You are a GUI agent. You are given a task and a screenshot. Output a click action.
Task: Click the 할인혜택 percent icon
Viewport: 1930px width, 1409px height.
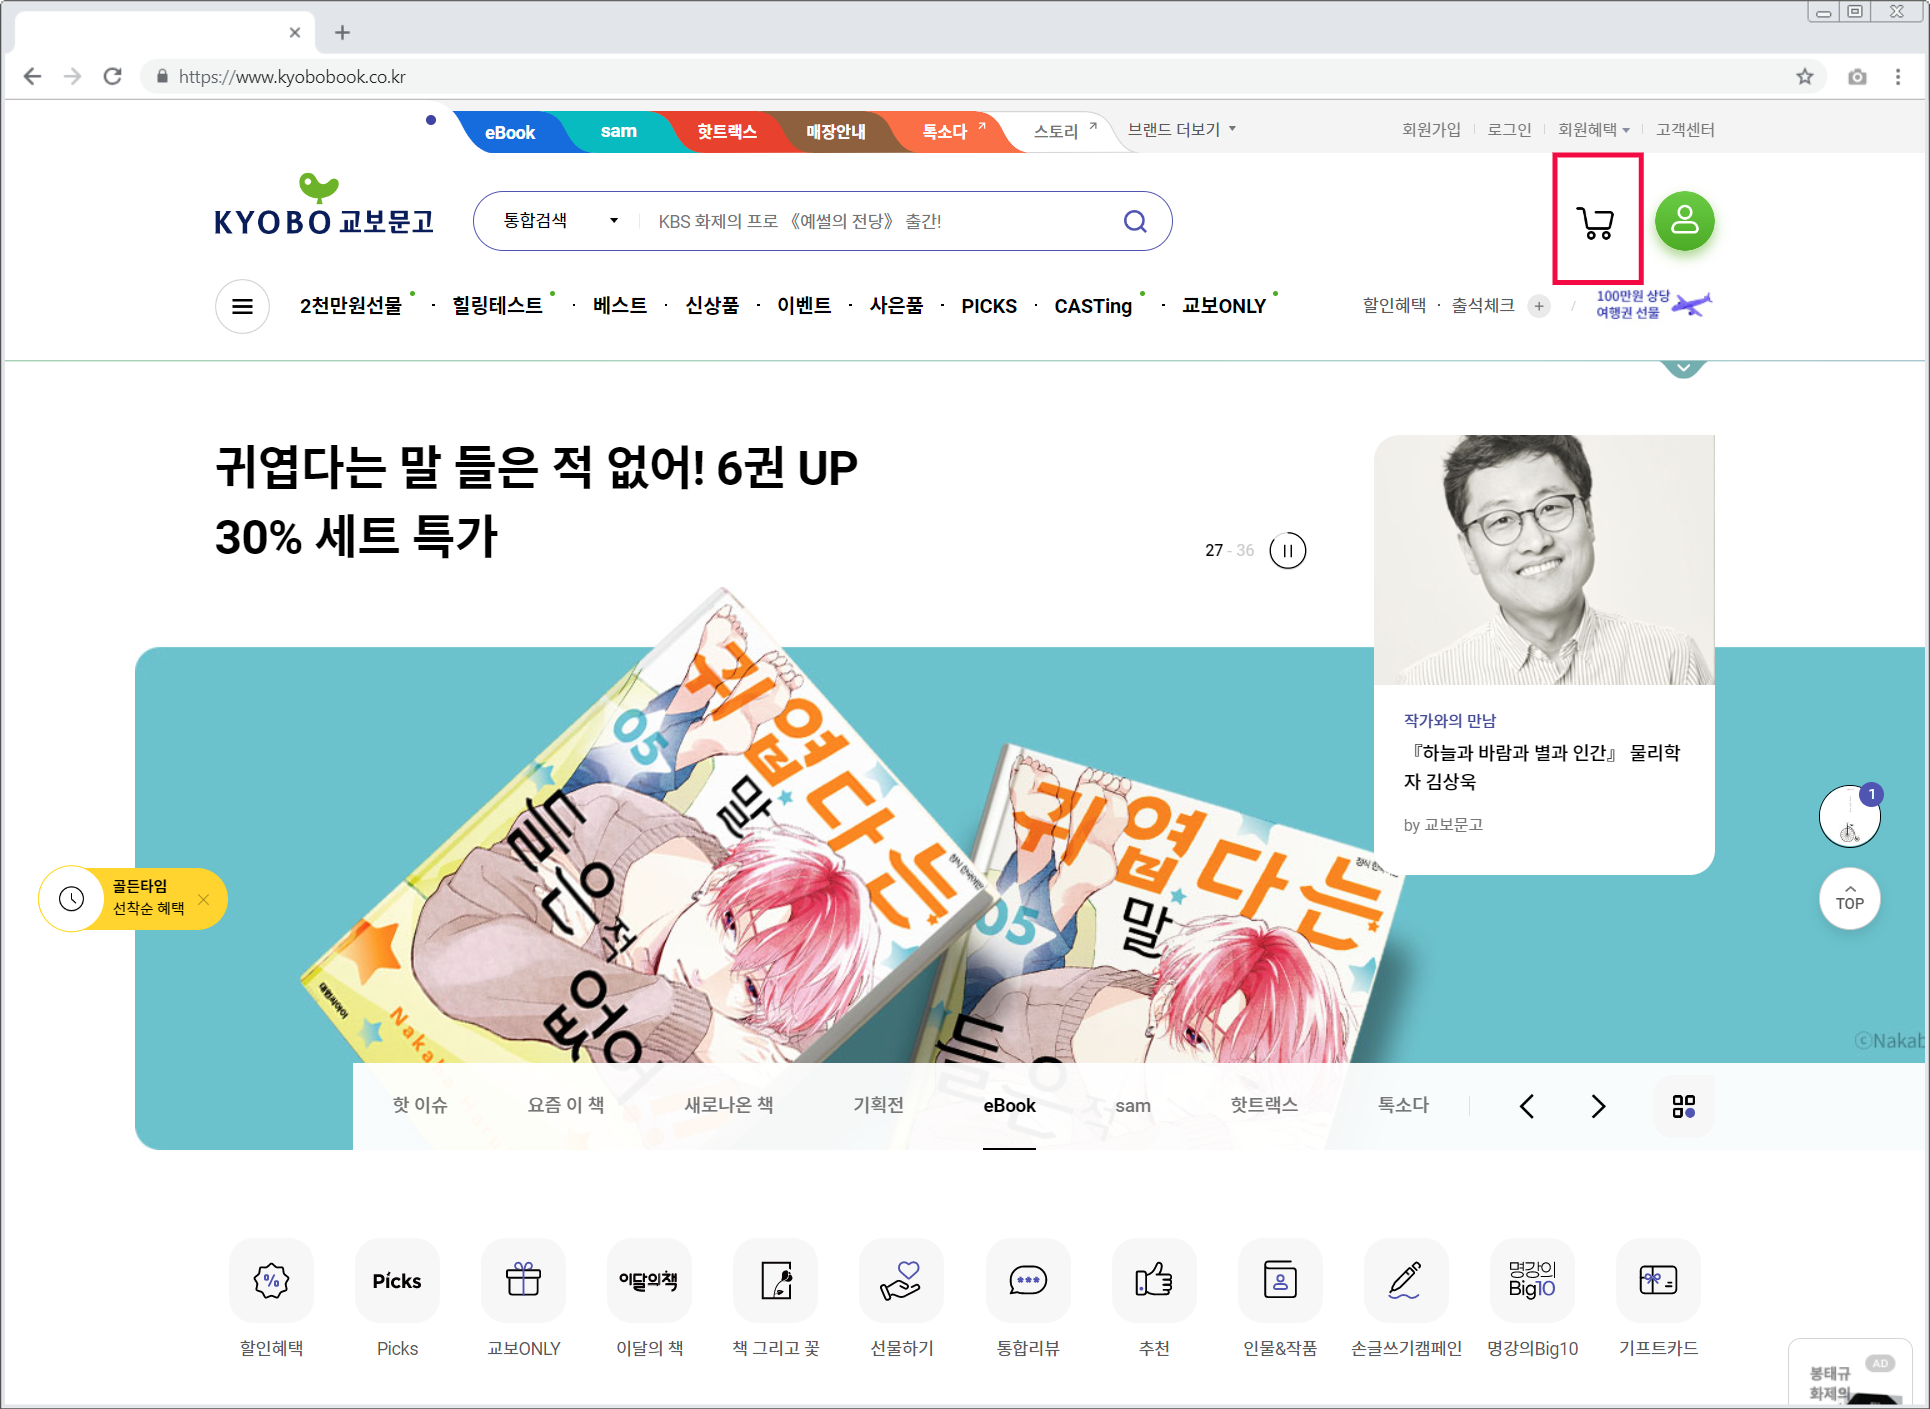pos(271,1280)
